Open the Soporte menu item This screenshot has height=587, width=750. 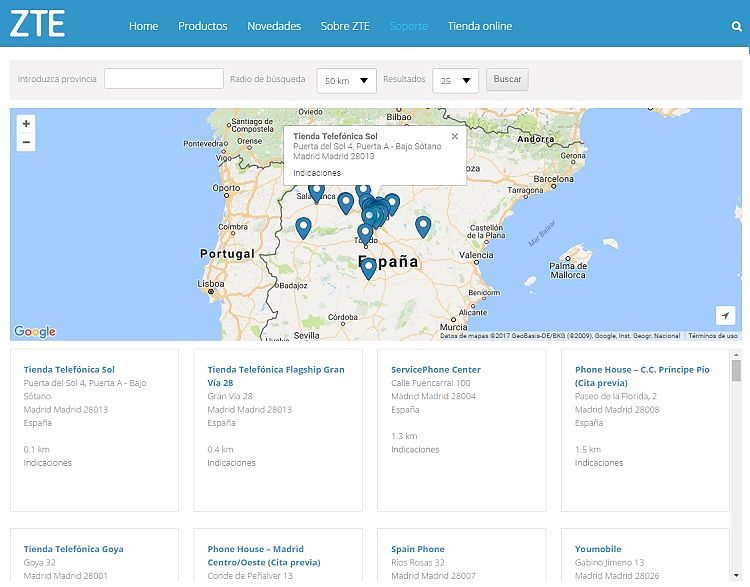coord(408,26)
